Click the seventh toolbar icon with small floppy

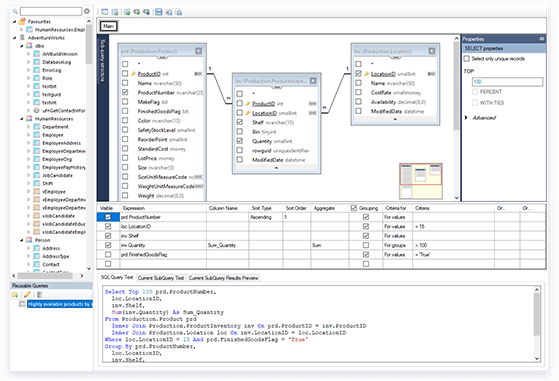pyautogui.click(x=169, y=12)
